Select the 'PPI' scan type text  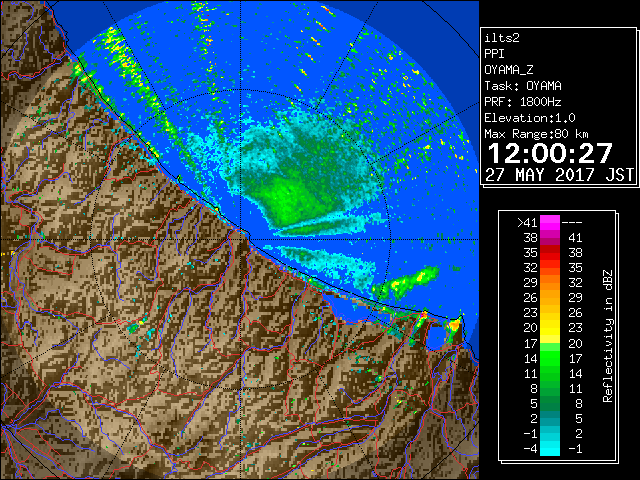(x=494, y=54)
